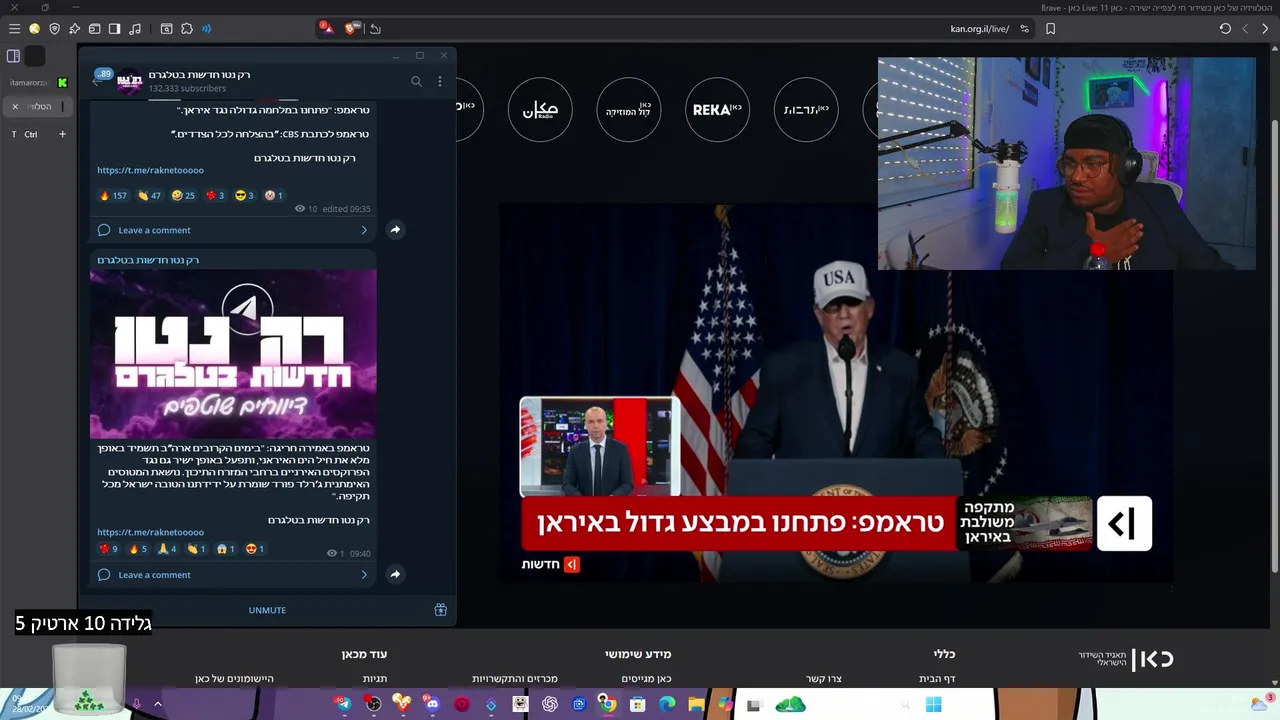Viewport: 1280px width, 720px height.
Task: Click the share arrow icon in address bar
Action: [375, 29]
